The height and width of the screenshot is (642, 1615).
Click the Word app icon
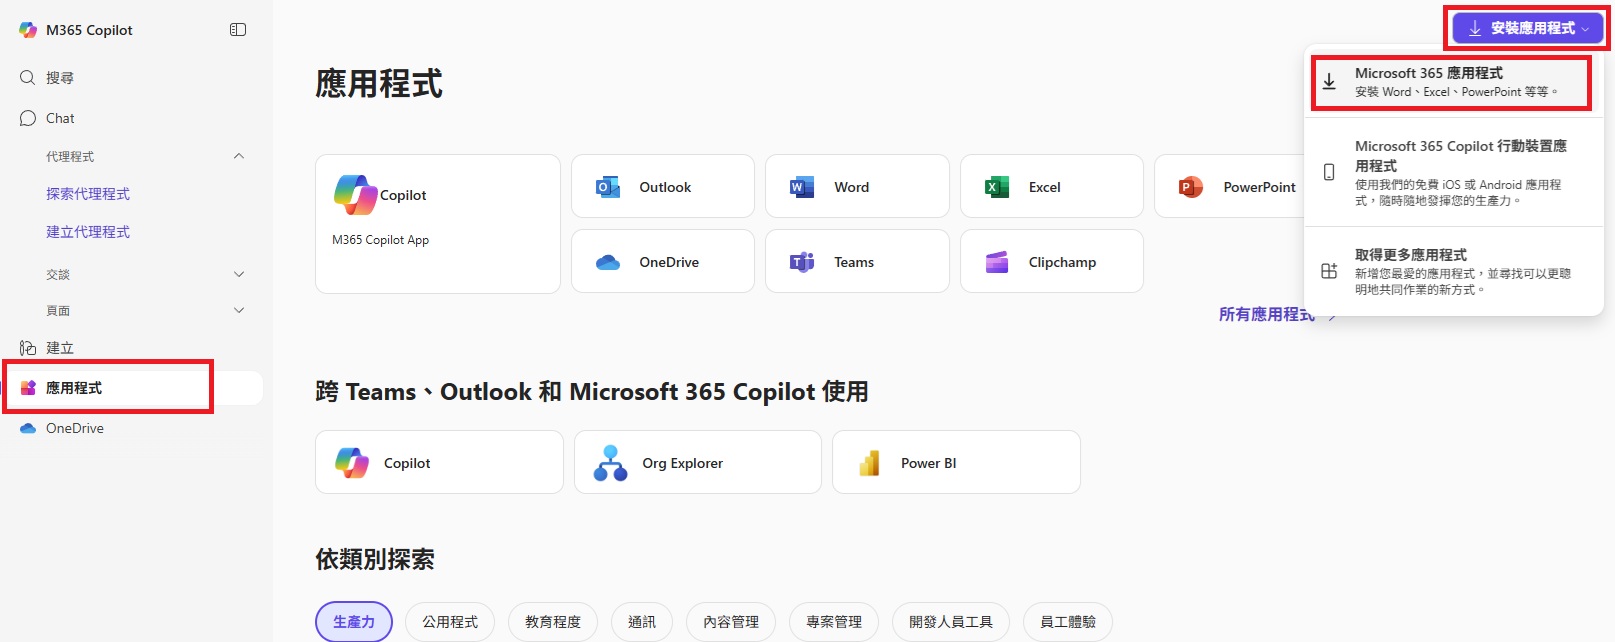(802, 187)
